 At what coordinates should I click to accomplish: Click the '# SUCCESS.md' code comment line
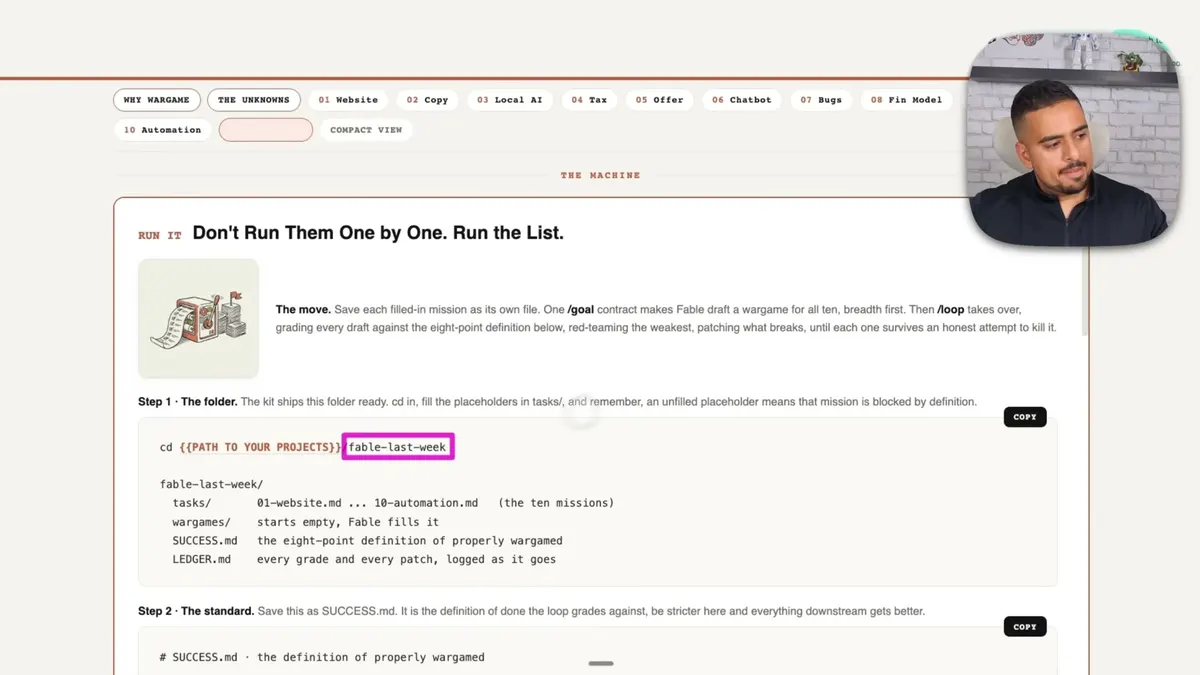pyautogui.click(x=322, y=657)
